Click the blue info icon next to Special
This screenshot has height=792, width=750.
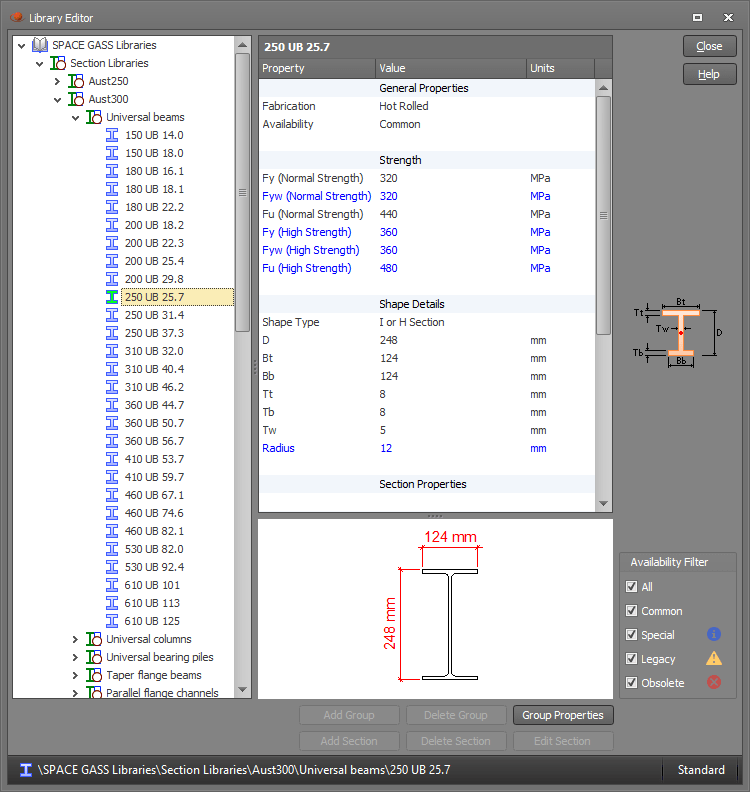click(x=714, y=634)
